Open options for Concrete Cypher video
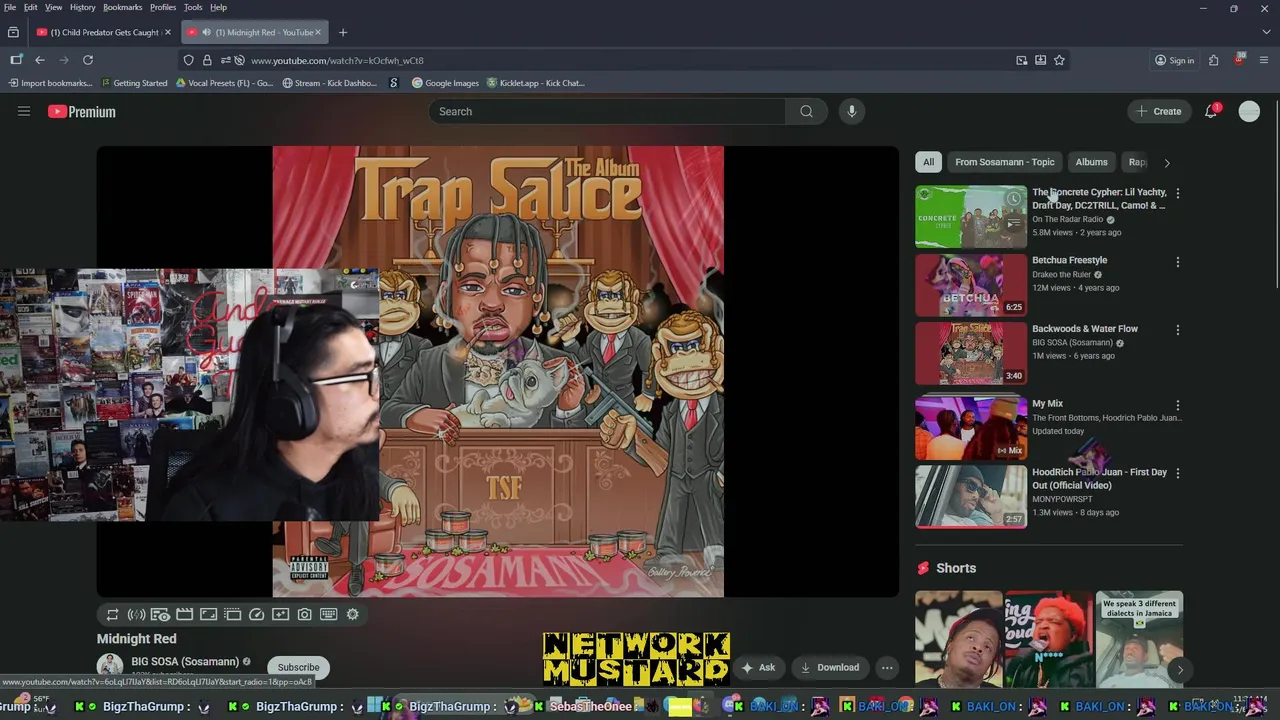1280x720 pixels. click(1178, 193)
